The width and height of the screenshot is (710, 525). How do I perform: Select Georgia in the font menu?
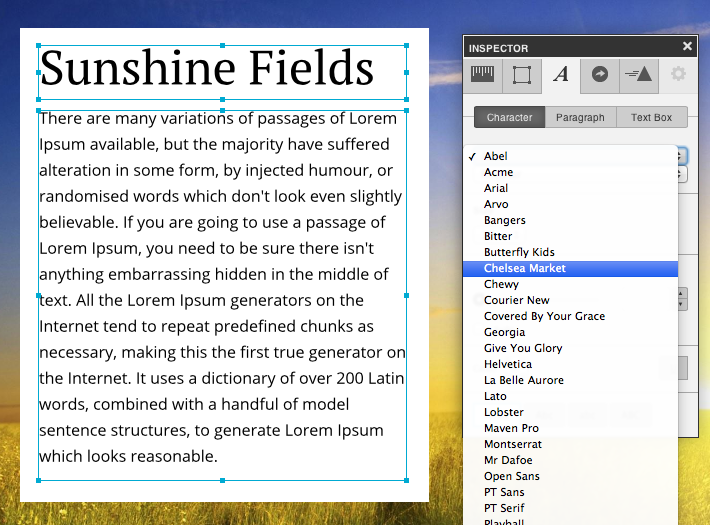click(x=504, y=332)
